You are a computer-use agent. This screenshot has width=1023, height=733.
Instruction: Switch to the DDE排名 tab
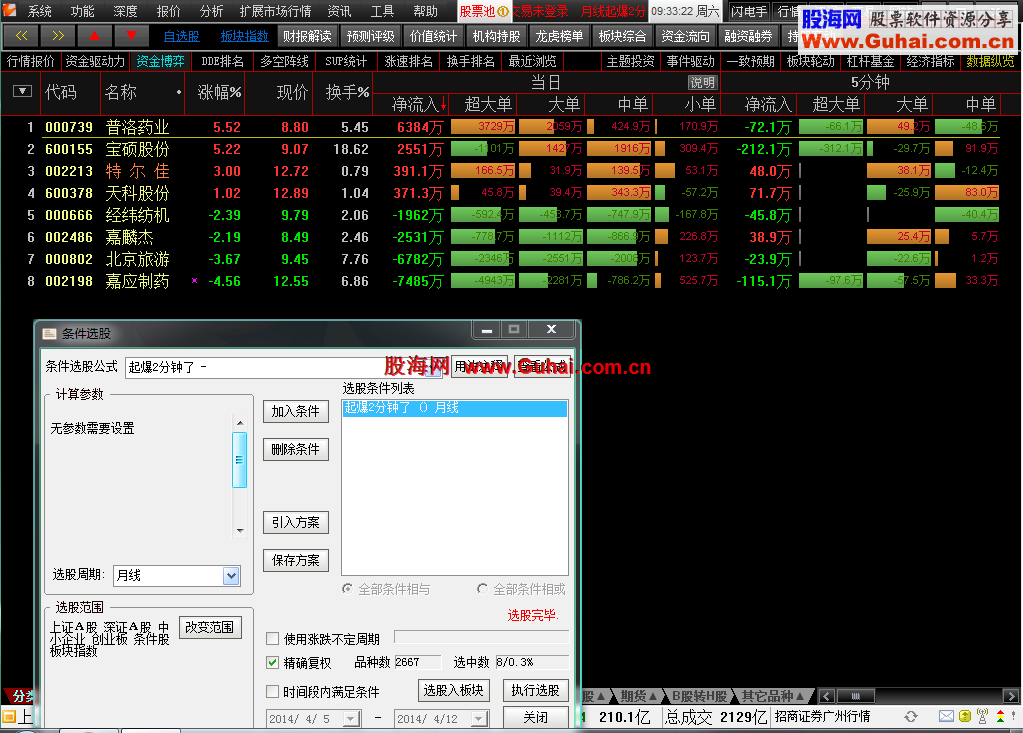click(222, 61)
